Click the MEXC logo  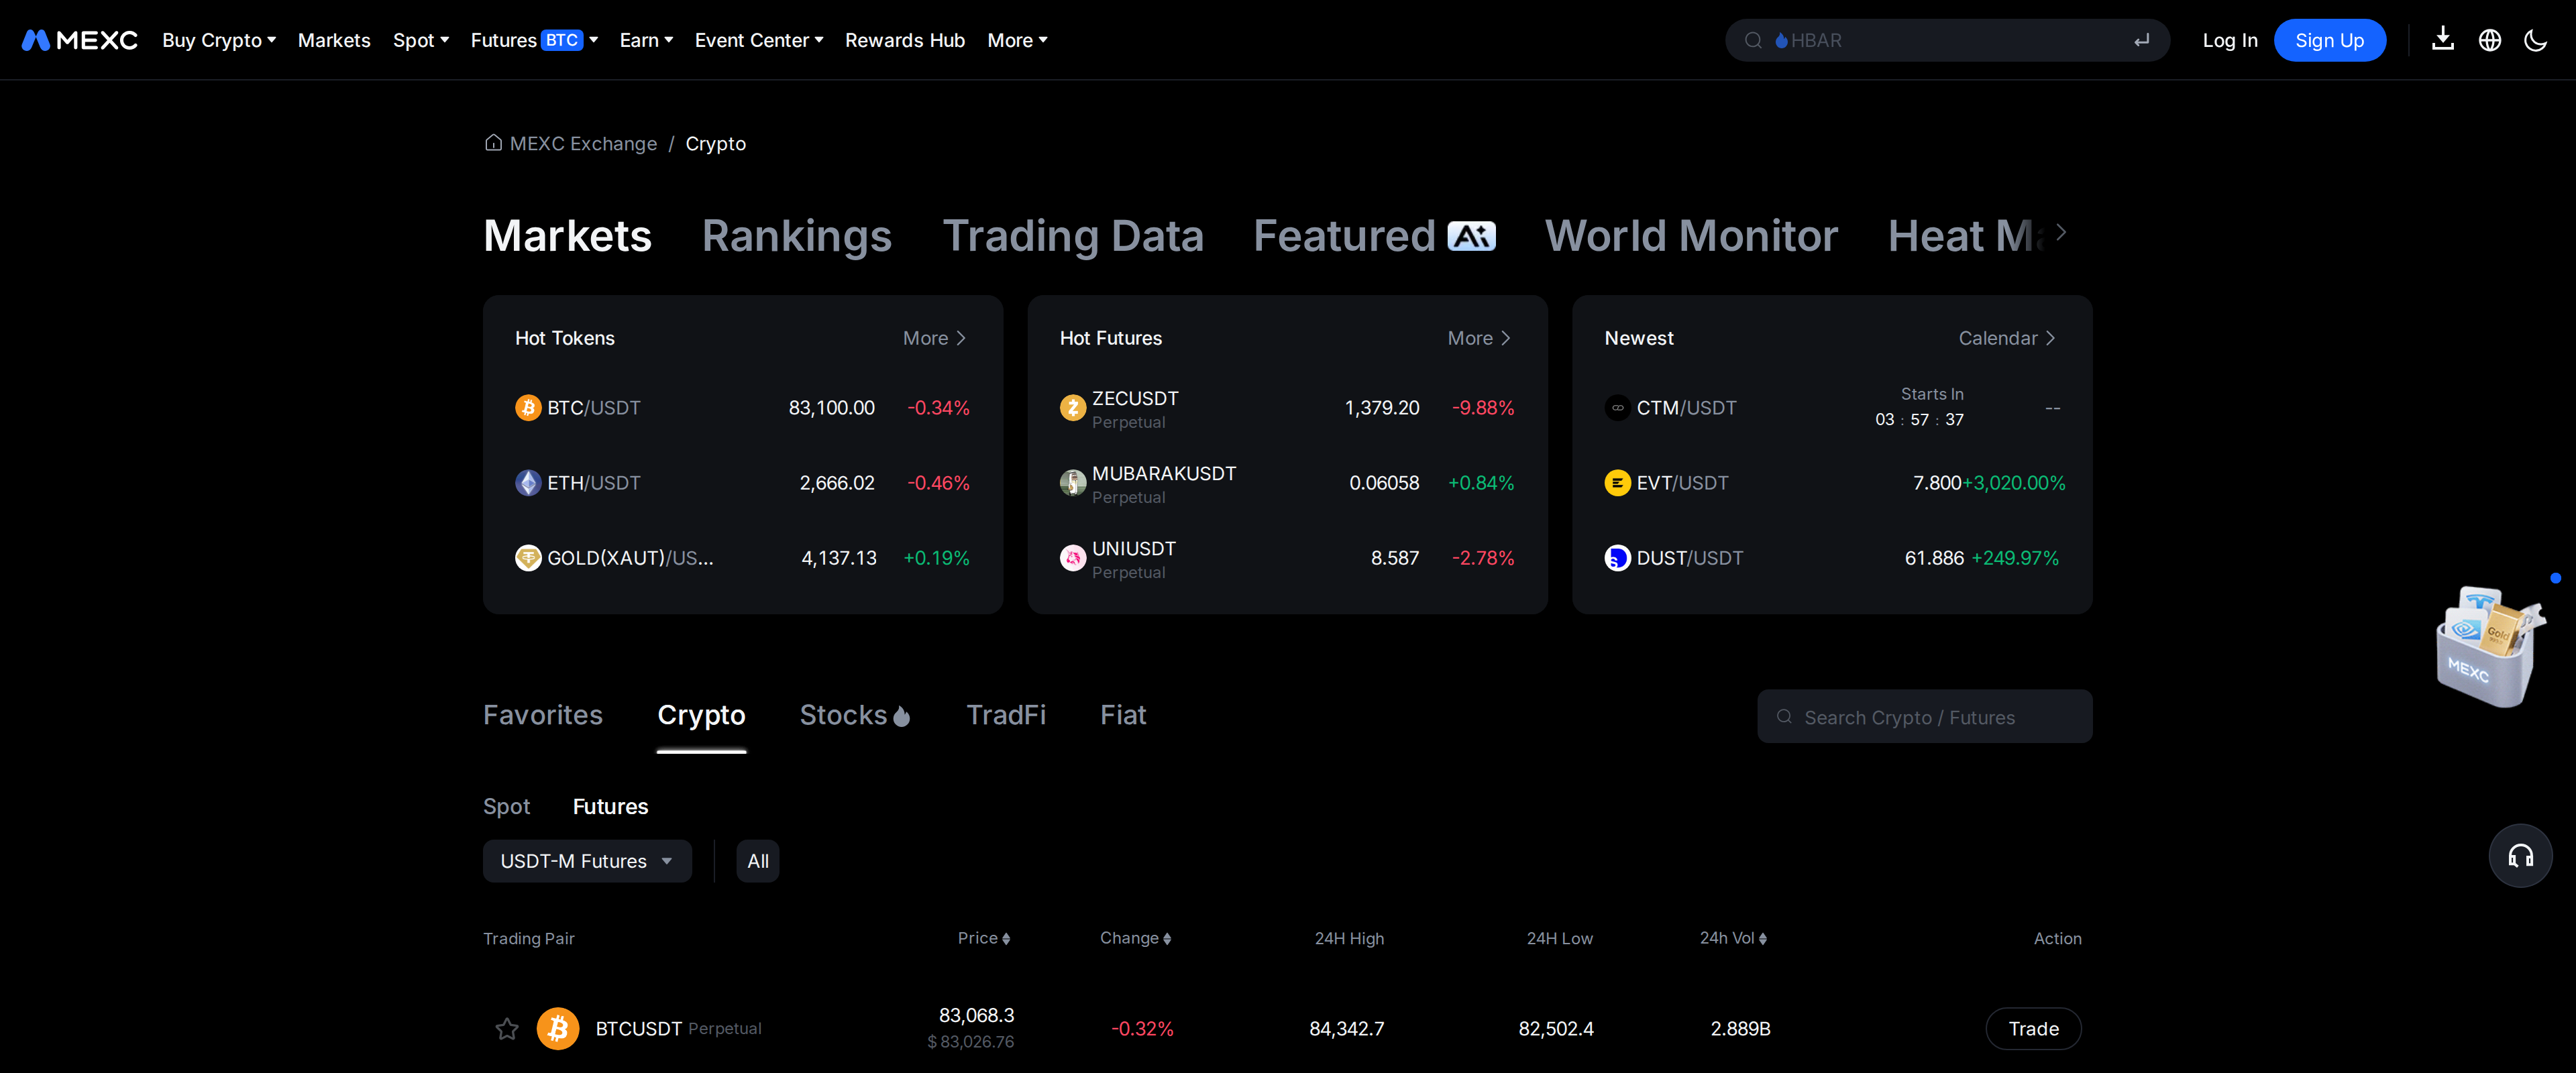click(x=79, y=40)
